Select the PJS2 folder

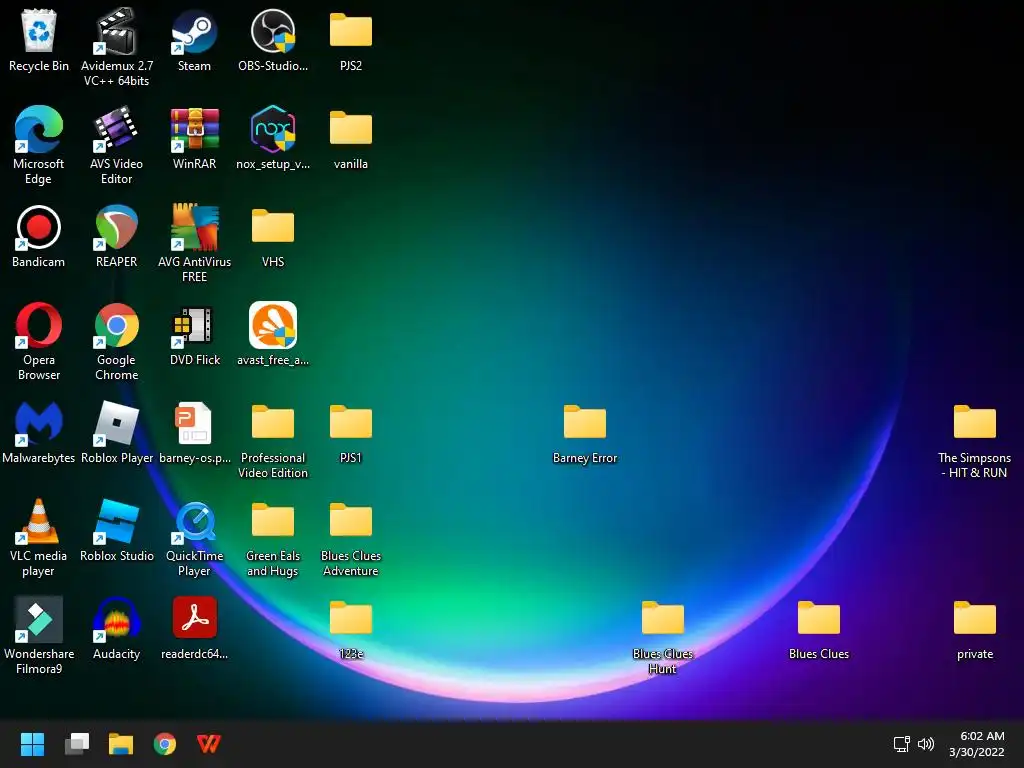(351, 31)
